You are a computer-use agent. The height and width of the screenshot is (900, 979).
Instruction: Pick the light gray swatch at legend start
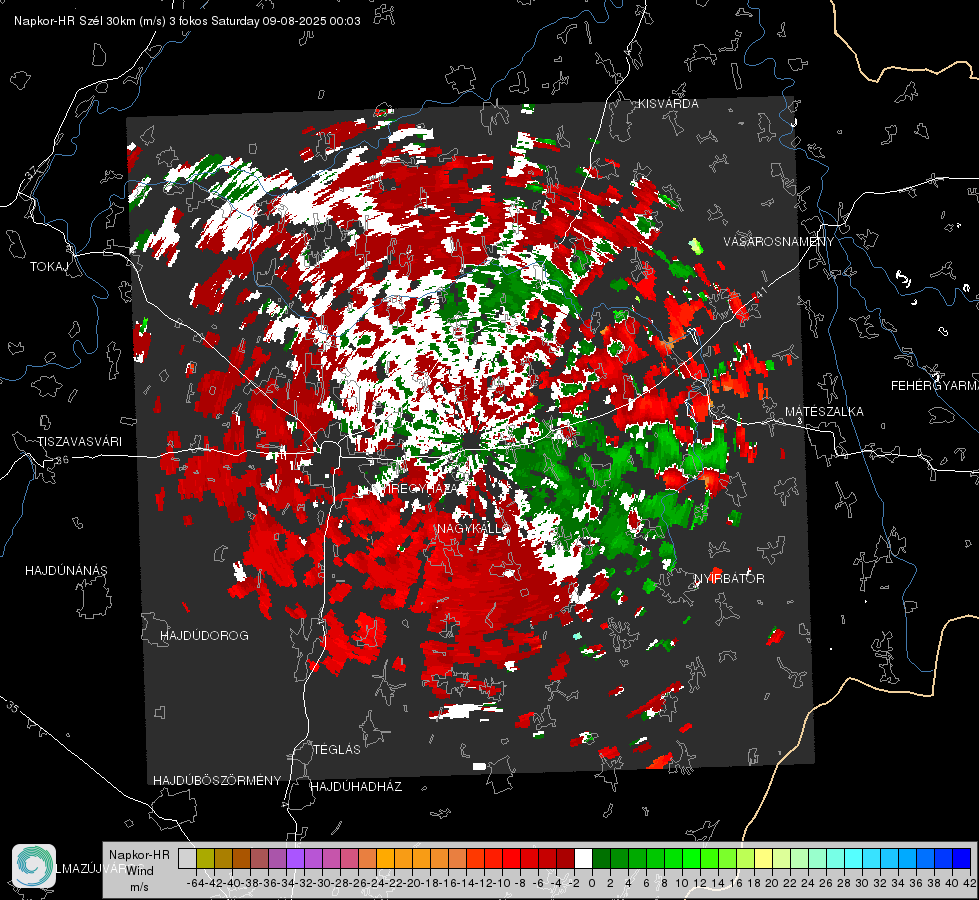187,859
